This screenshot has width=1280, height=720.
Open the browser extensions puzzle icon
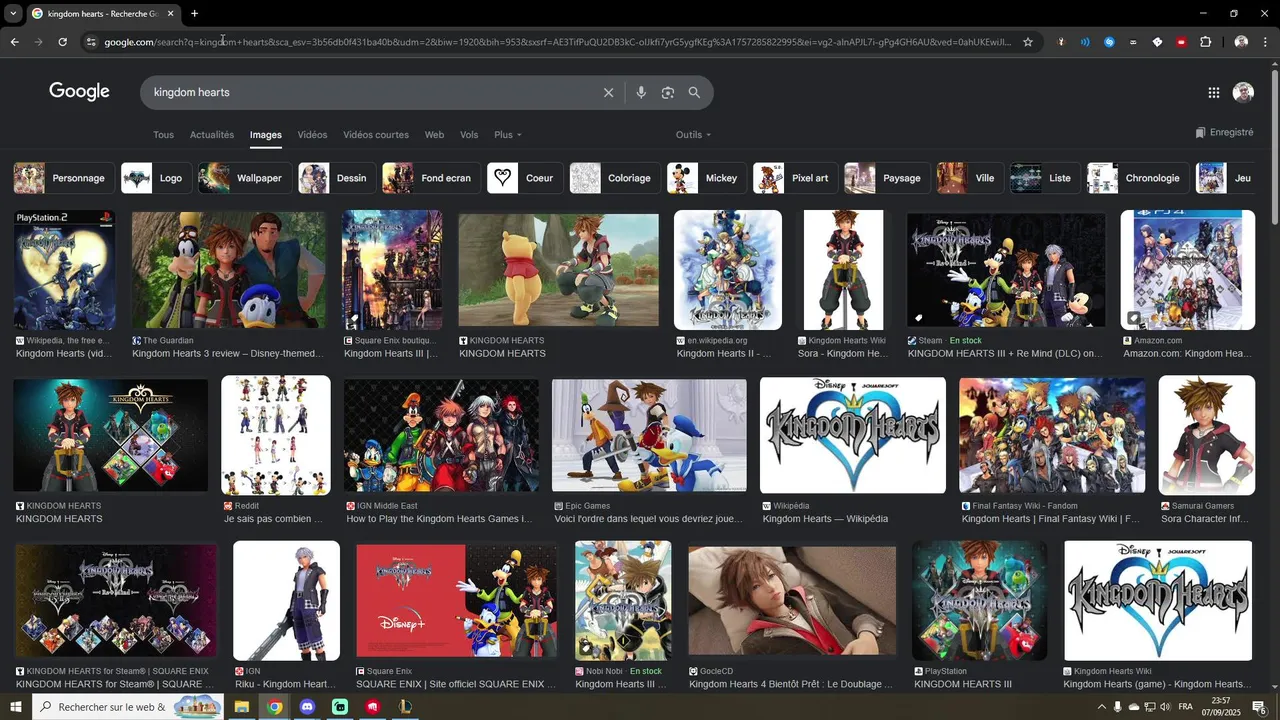[1205, 42]
